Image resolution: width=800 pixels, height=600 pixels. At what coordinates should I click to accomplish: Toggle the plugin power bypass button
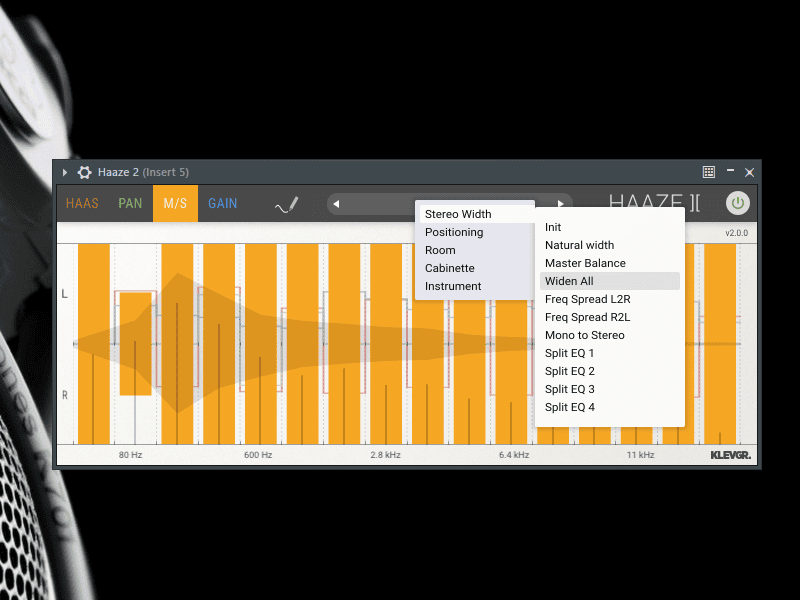[x=737, y=203]
